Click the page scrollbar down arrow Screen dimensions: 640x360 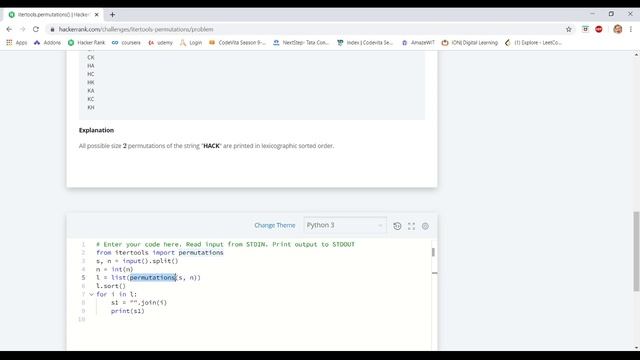(x=636, y=348)
